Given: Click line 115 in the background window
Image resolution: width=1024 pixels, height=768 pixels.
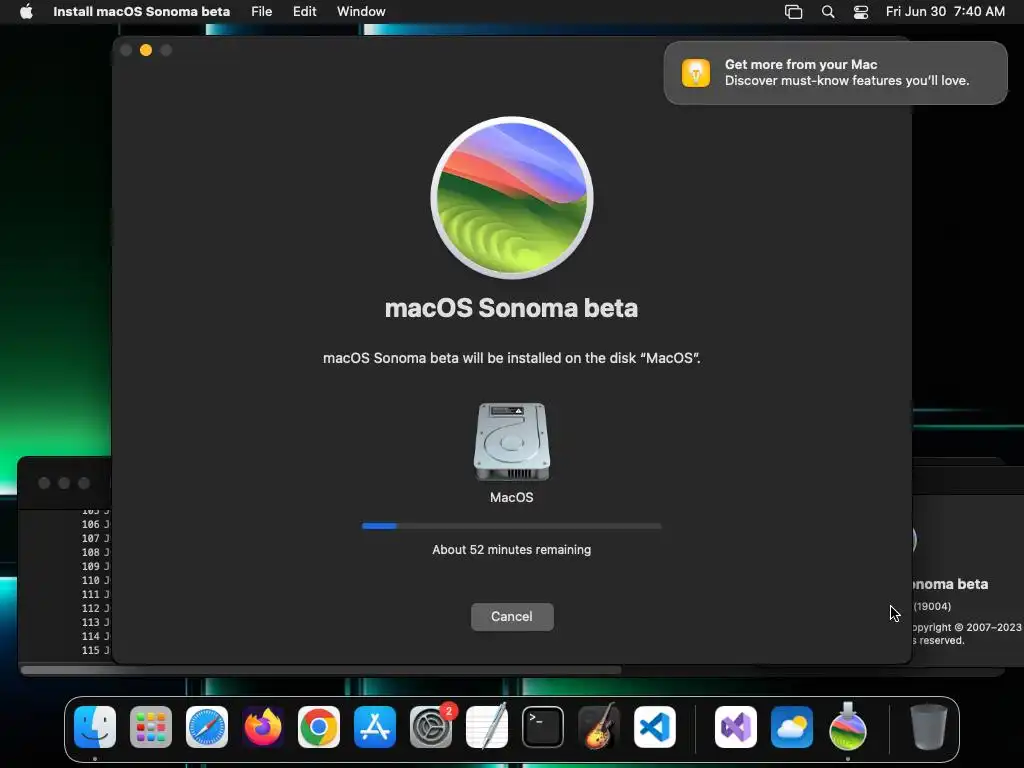Looking at the screenshot, I should click(x=95, y=650).
